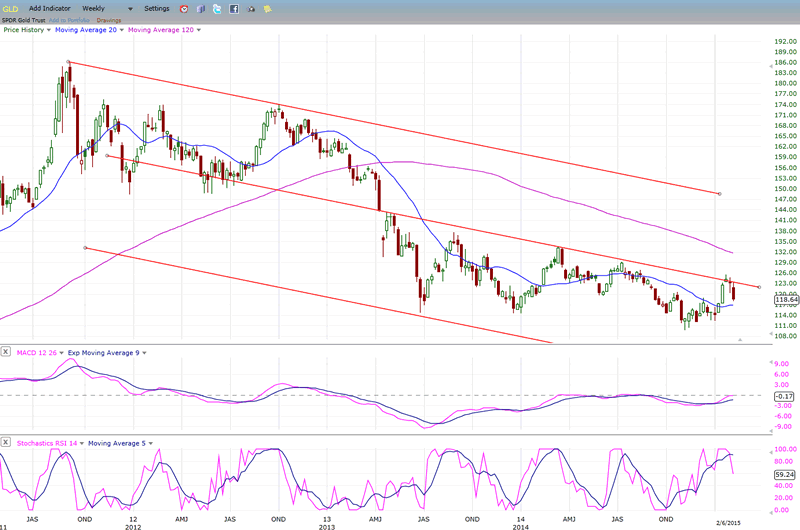
Task: Expand Moving Average 120 options
Action: point(199,30)
